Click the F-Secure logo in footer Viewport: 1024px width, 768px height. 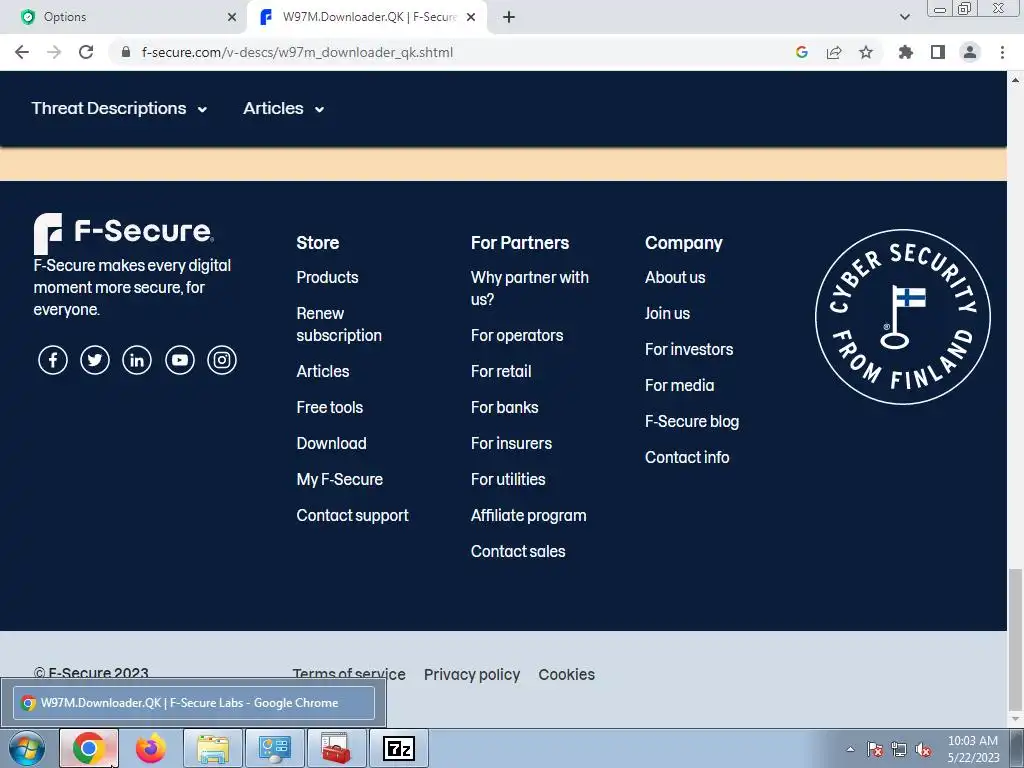123,232
